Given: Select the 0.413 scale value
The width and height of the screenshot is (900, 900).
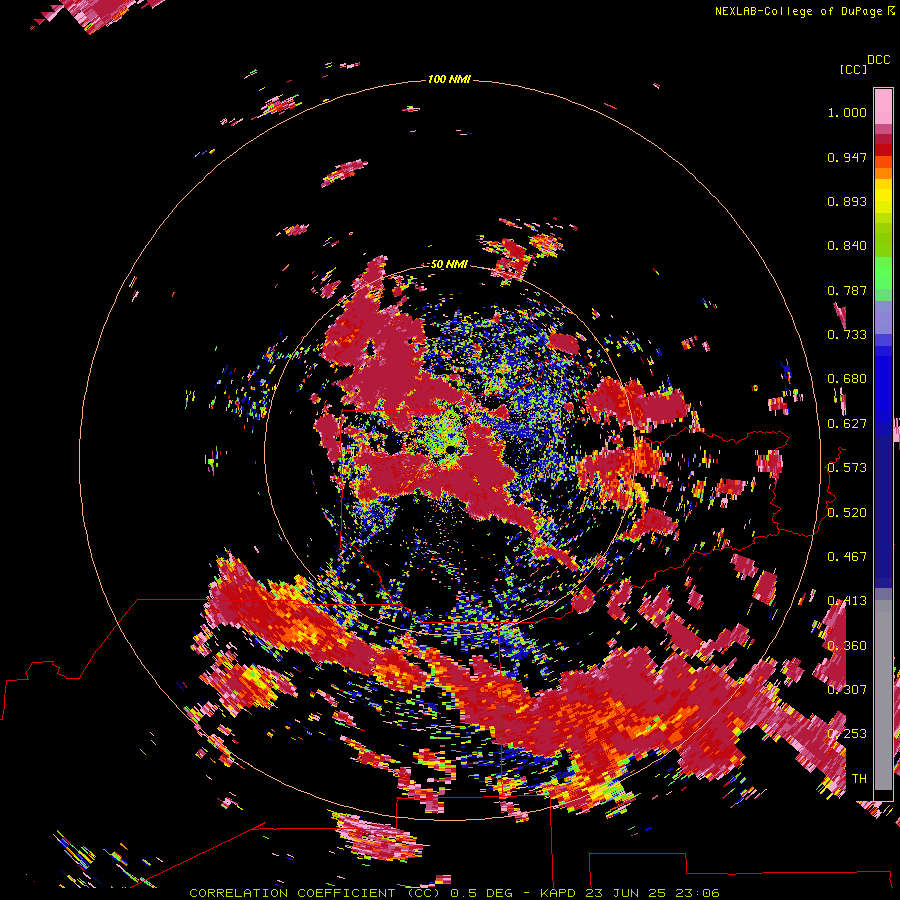Looking at the screenshot, I should 847,601.
